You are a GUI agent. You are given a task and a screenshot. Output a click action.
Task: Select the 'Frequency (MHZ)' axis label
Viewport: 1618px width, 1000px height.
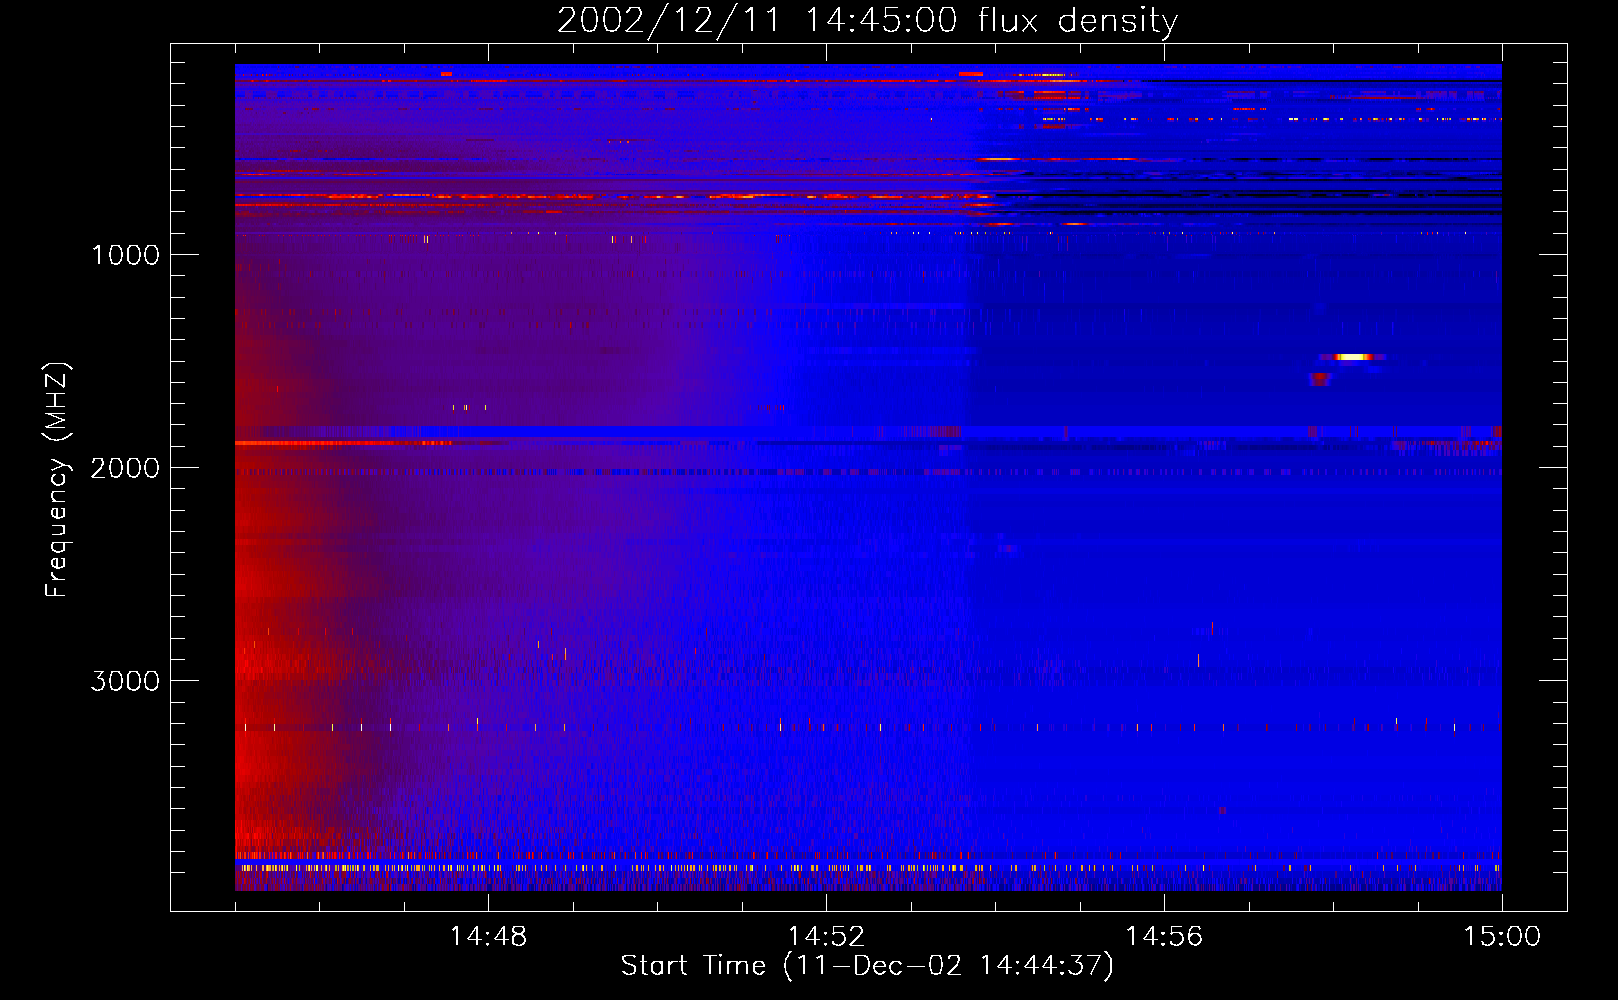pyautogui.click(x=58, y=480)
